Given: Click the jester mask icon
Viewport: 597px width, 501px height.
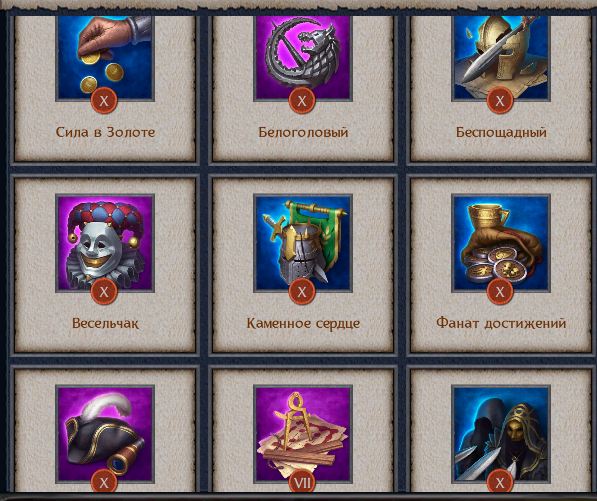Looking at the screenshot, I should tap(105, 243).
